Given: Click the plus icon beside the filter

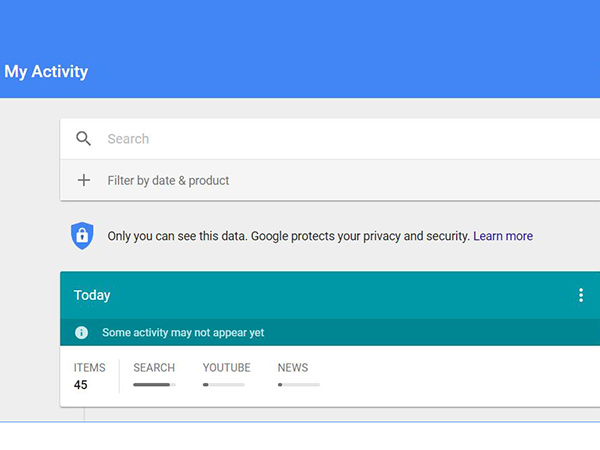Looking at the screenshot, I should 84,181.
